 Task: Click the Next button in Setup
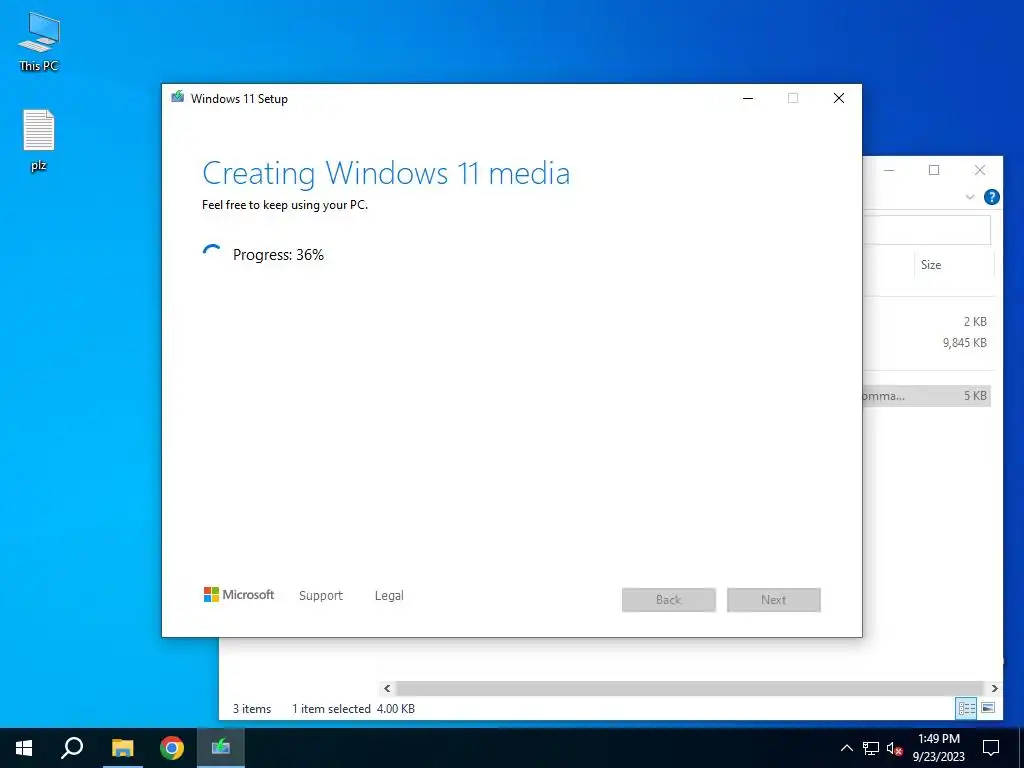pos(774,600)
